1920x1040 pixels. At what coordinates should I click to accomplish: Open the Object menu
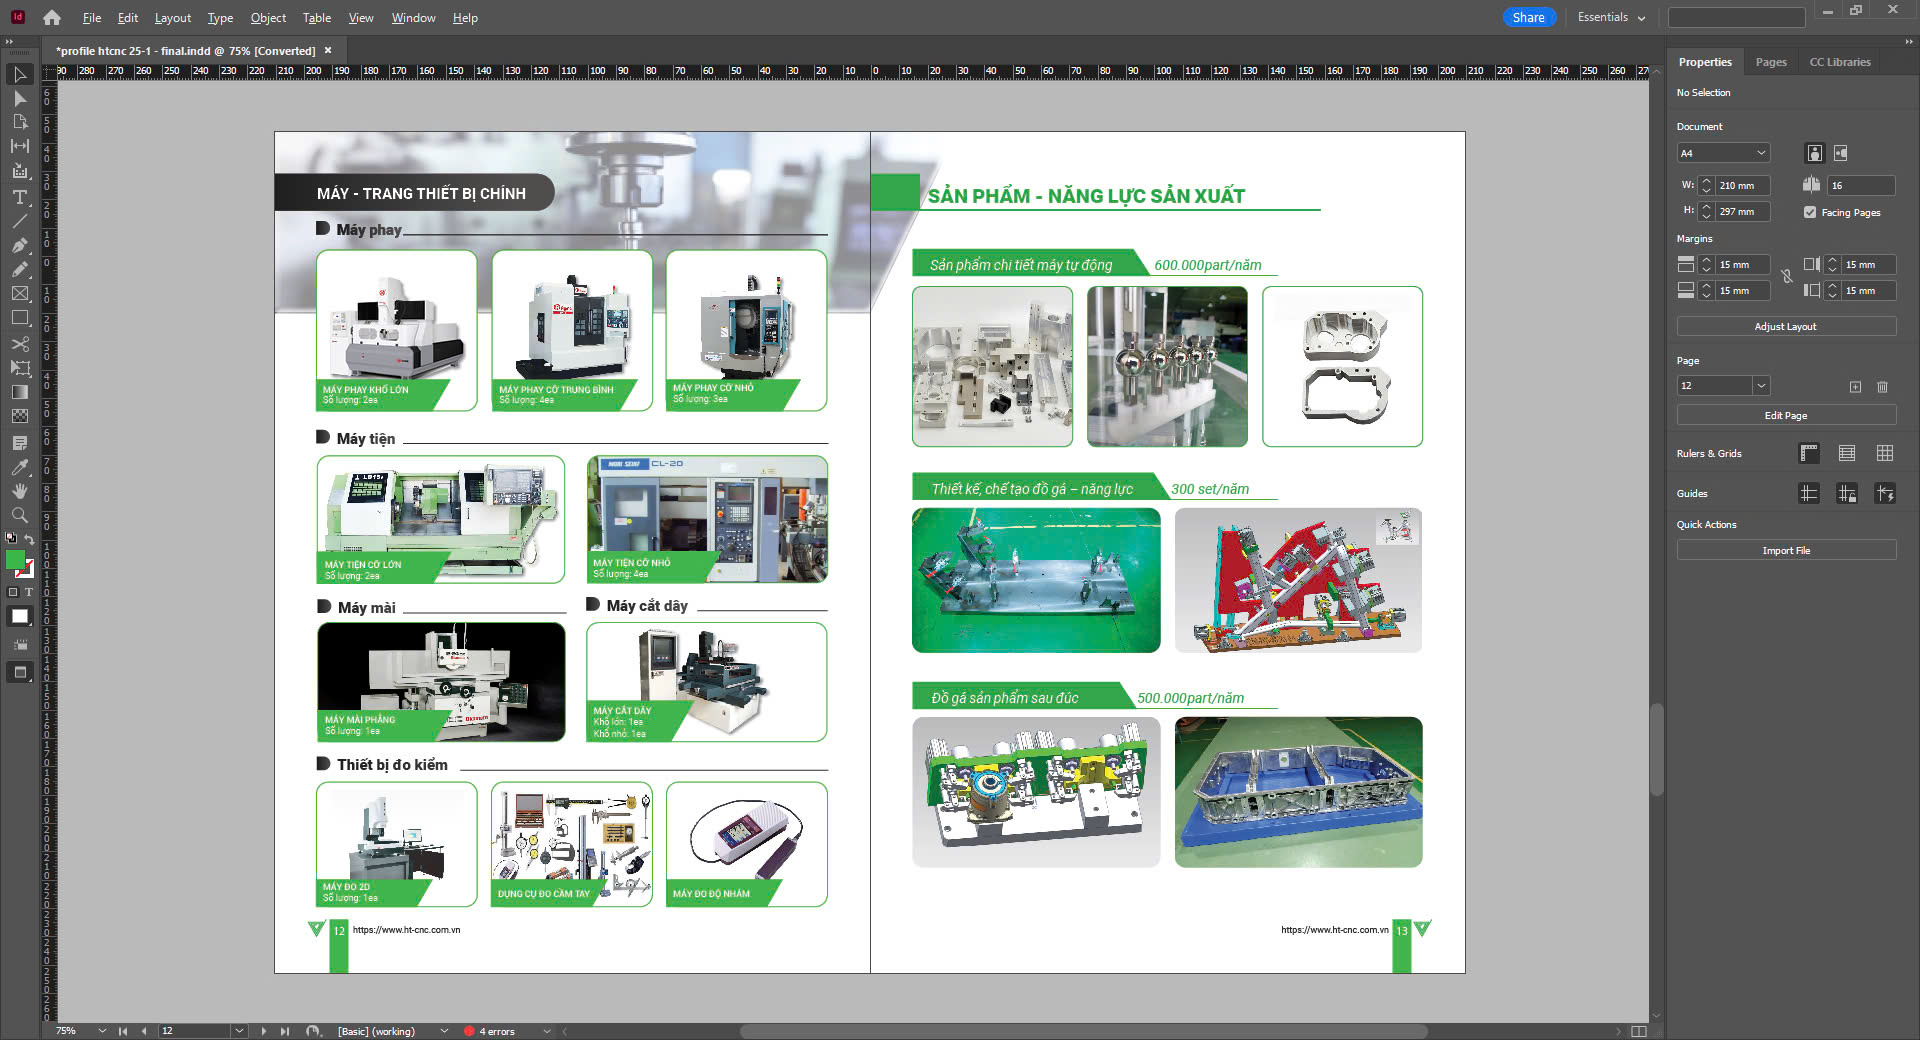point(268,18)
